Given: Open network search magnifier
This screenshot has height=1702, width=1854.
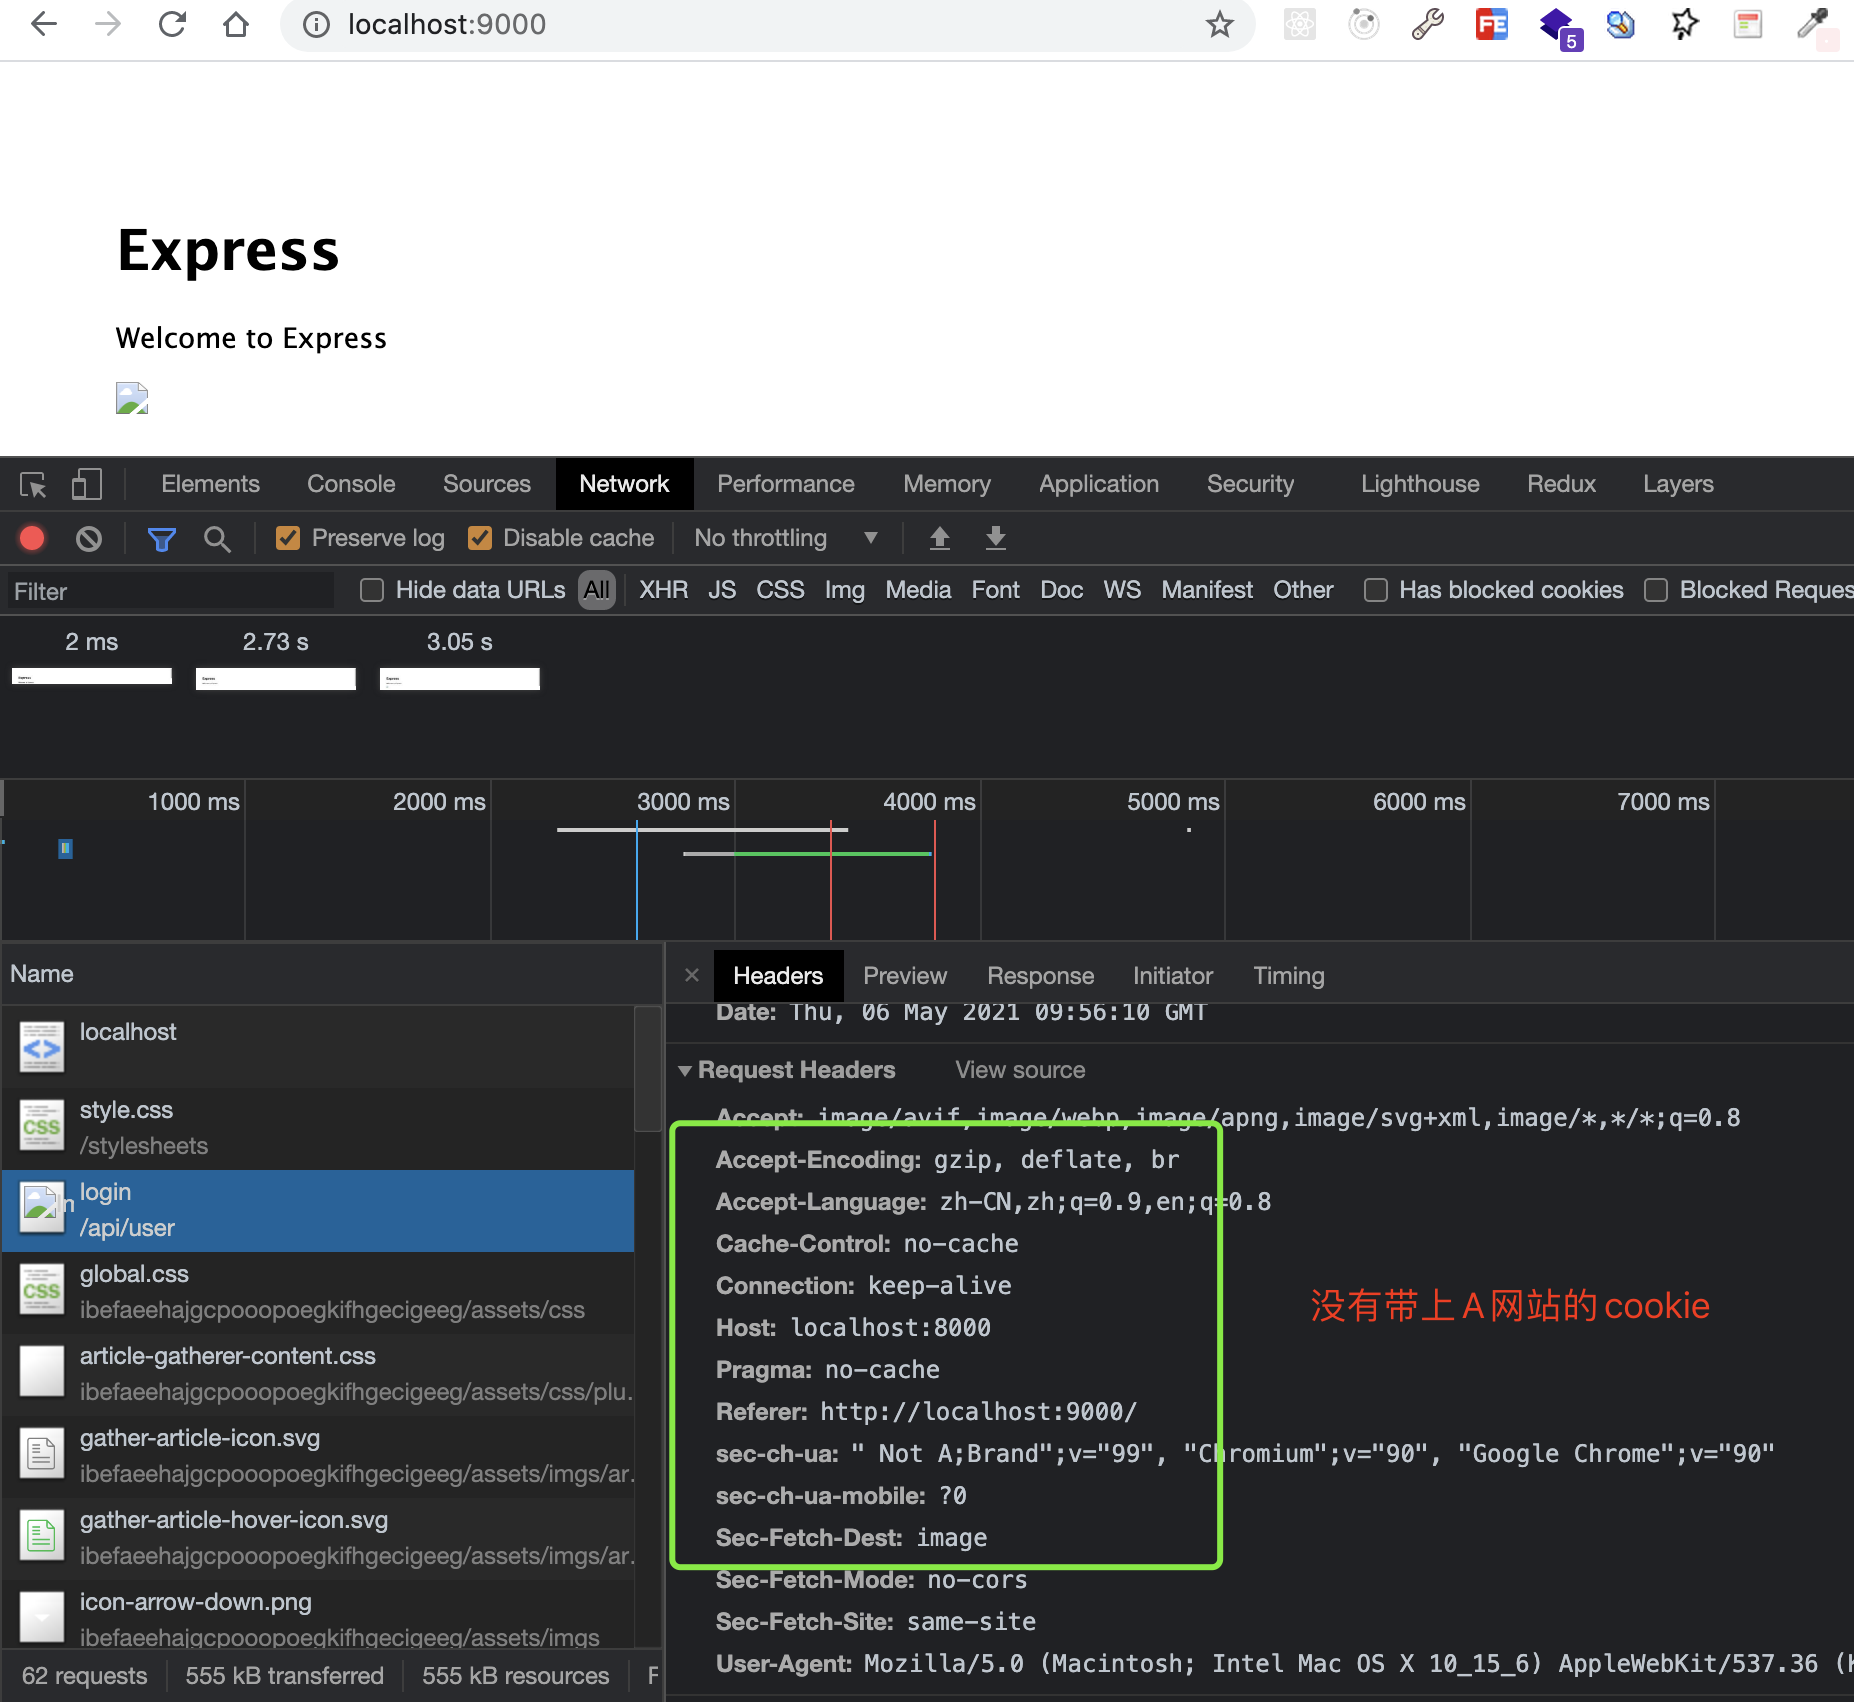Looking at the screenshot, I should pyautogui.click(x=217, y=539).
